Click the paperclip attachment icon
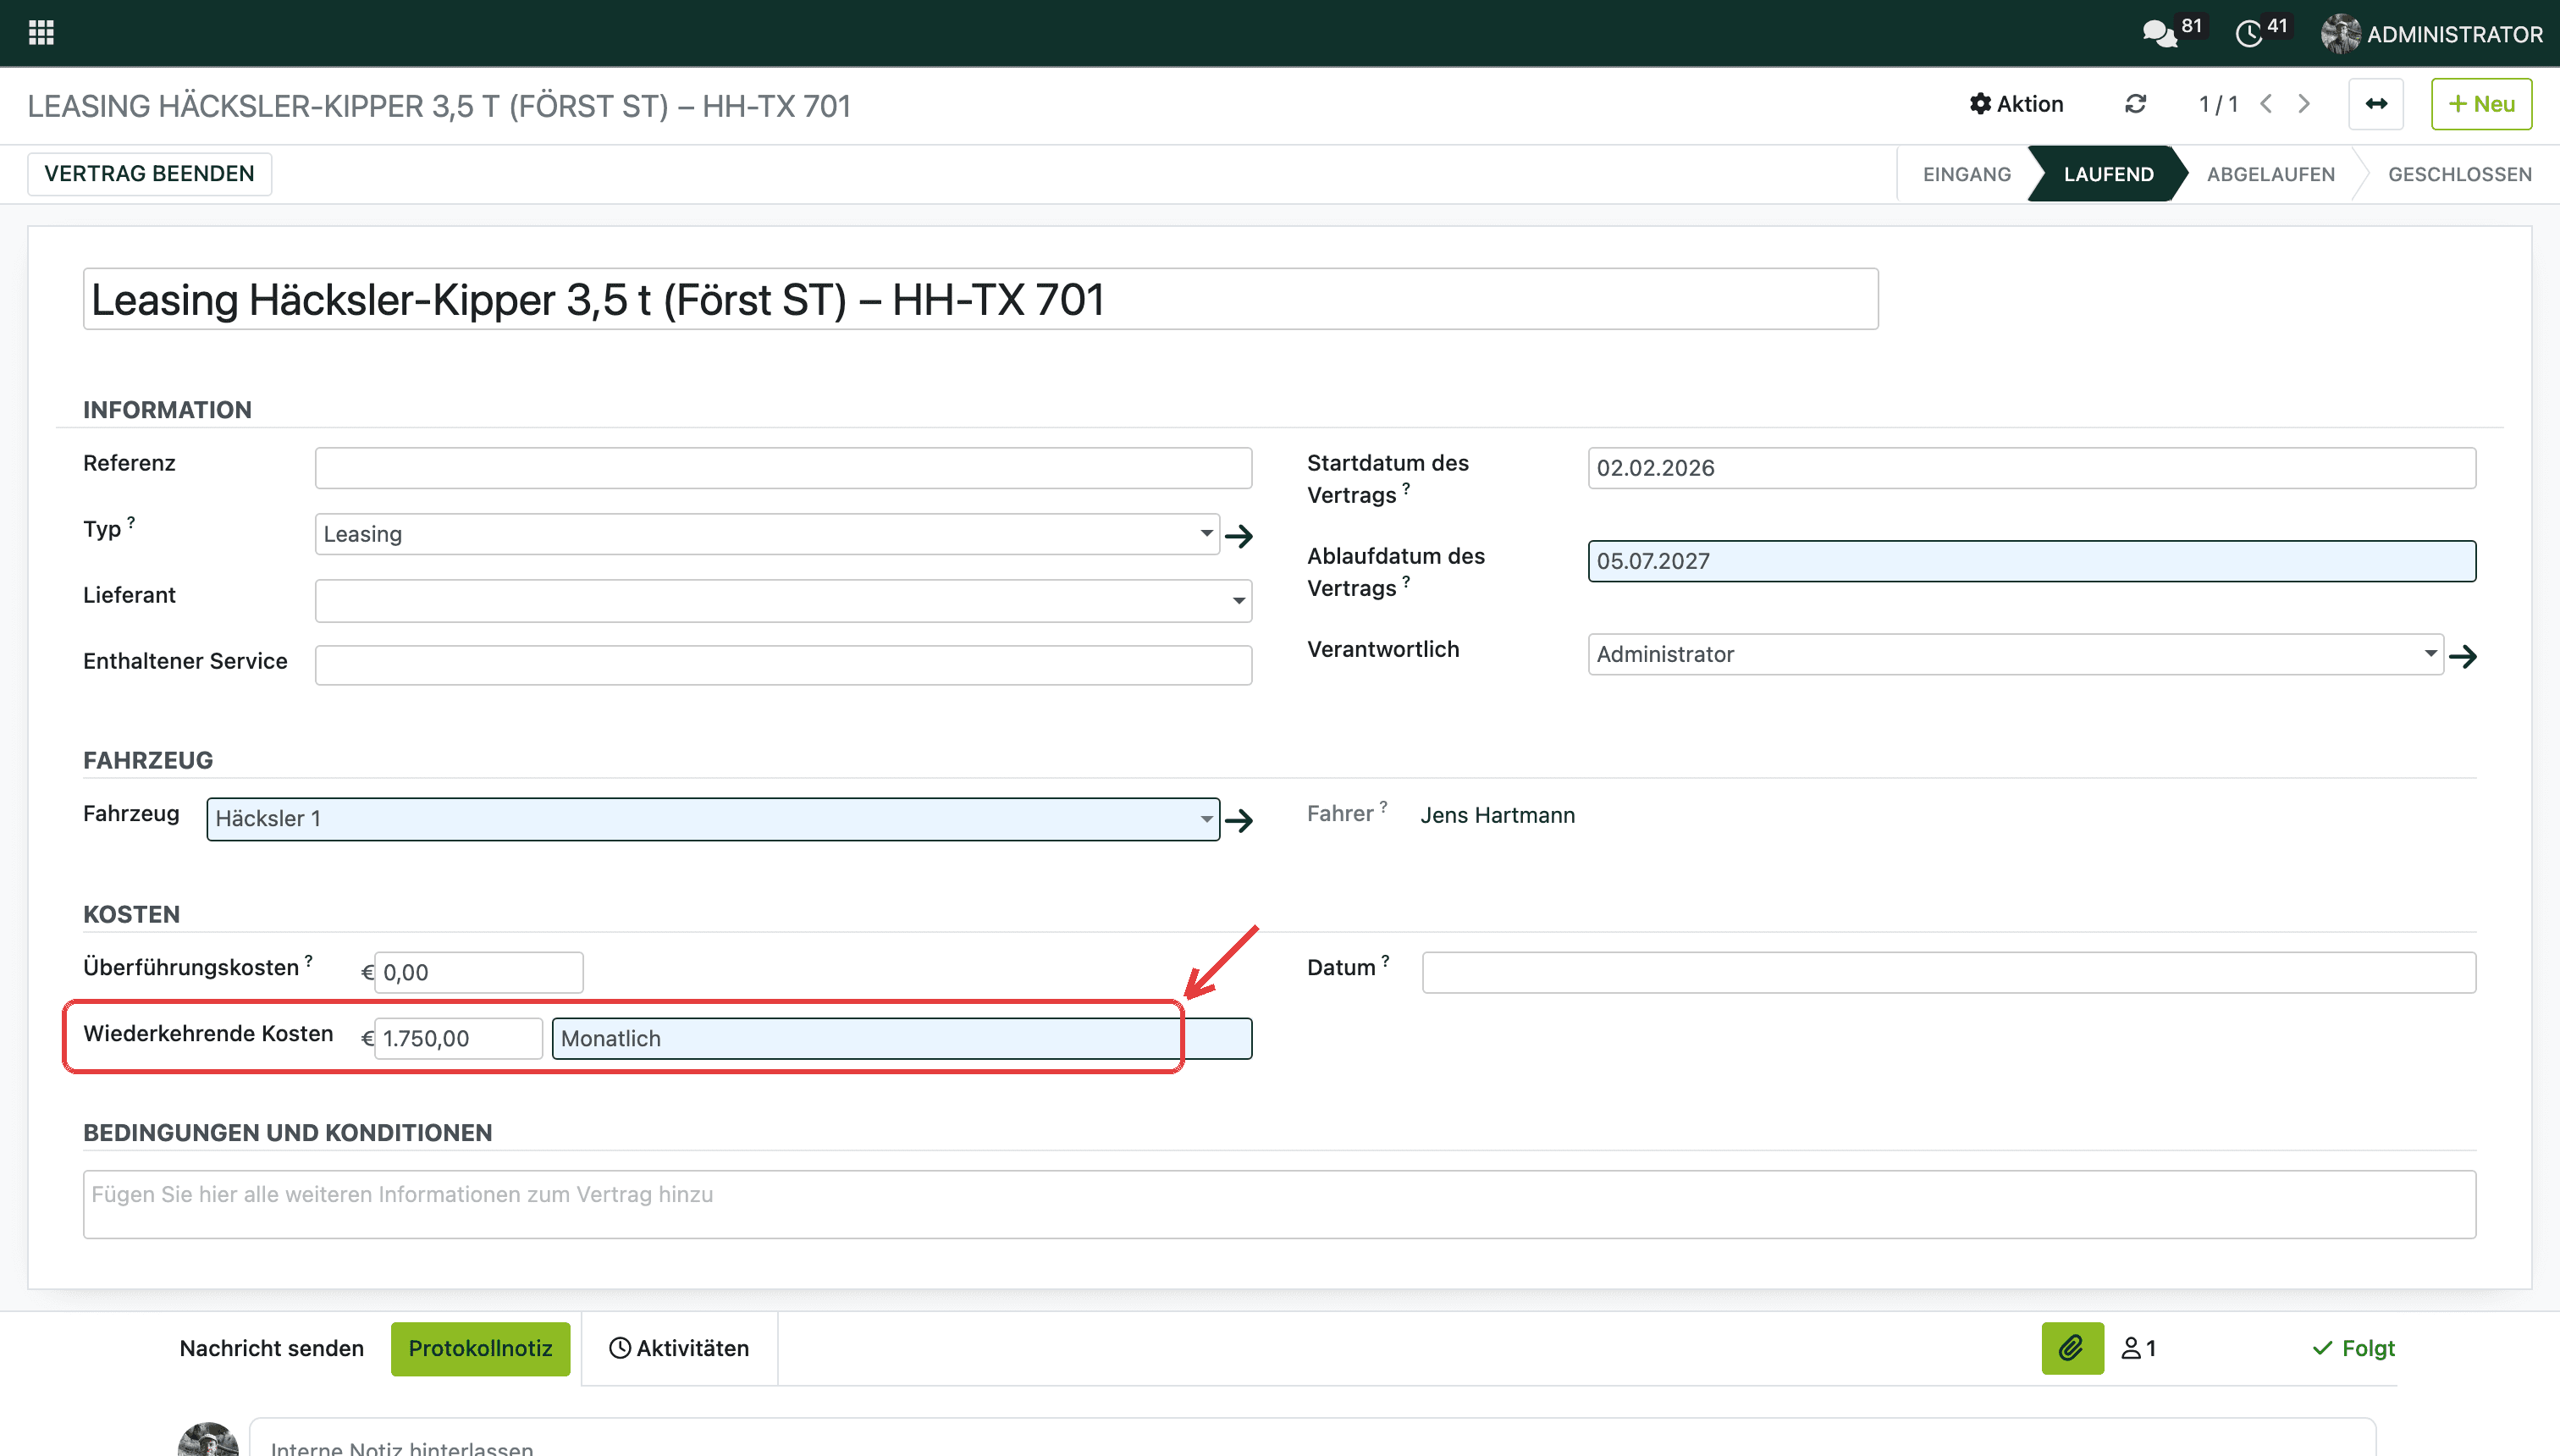The width and height of the screenshot is (2560, 1456). [2072, 1348]
